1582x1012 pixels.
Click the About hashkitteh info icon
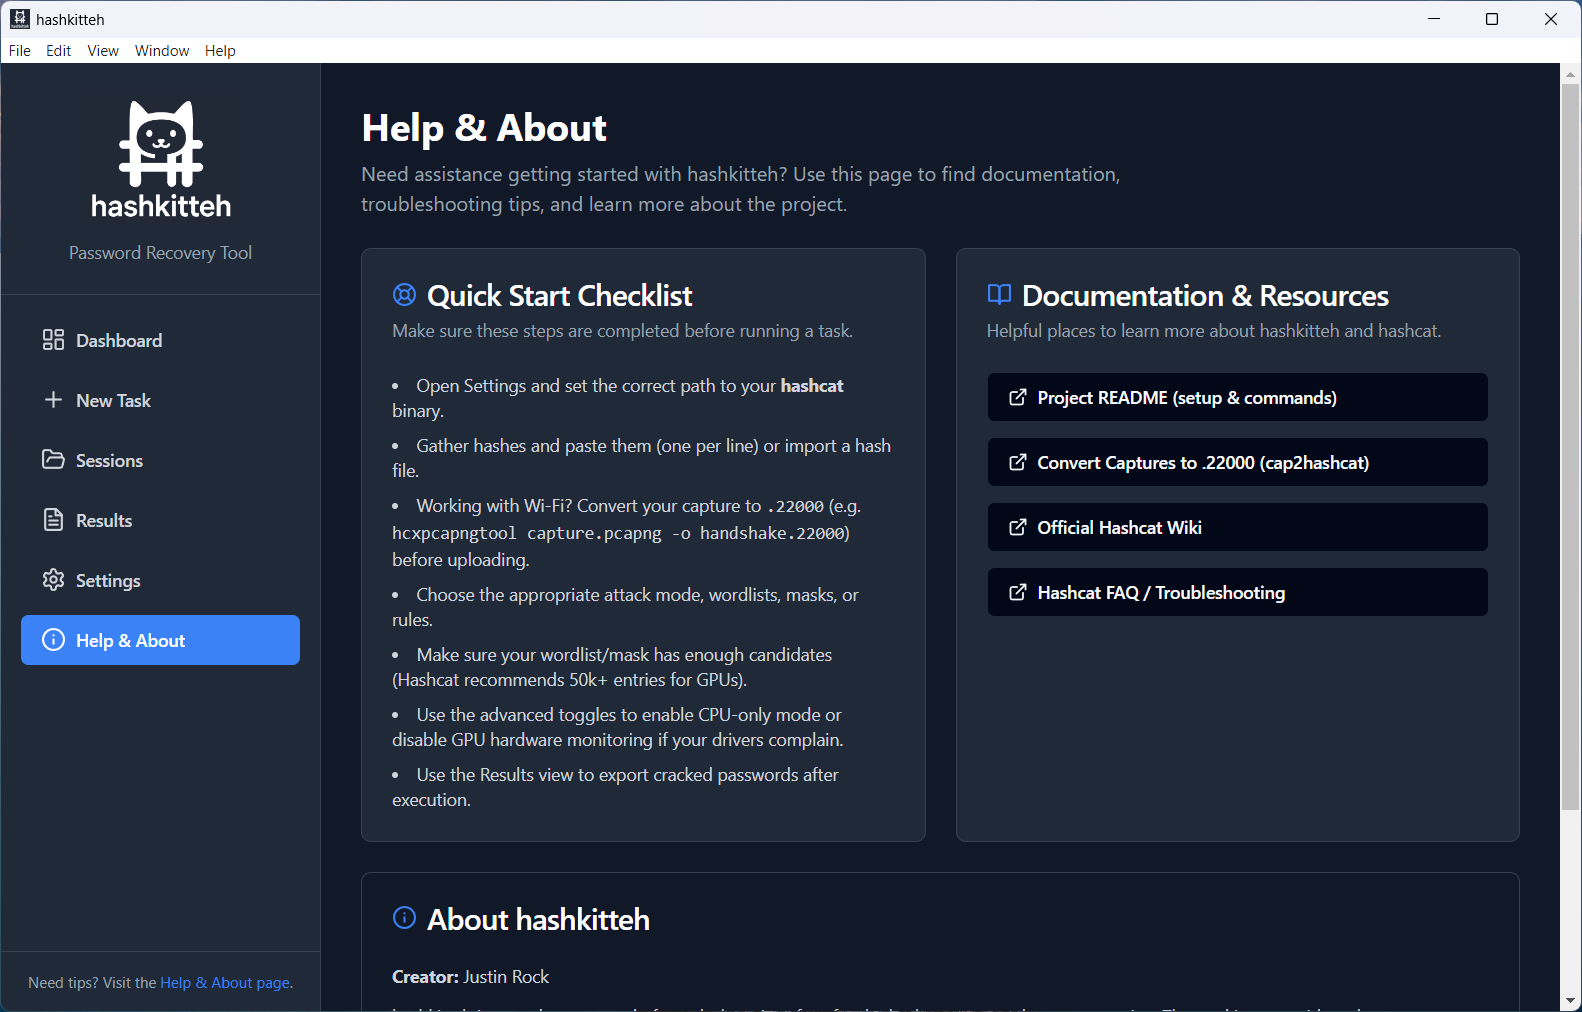pos(404,918)
